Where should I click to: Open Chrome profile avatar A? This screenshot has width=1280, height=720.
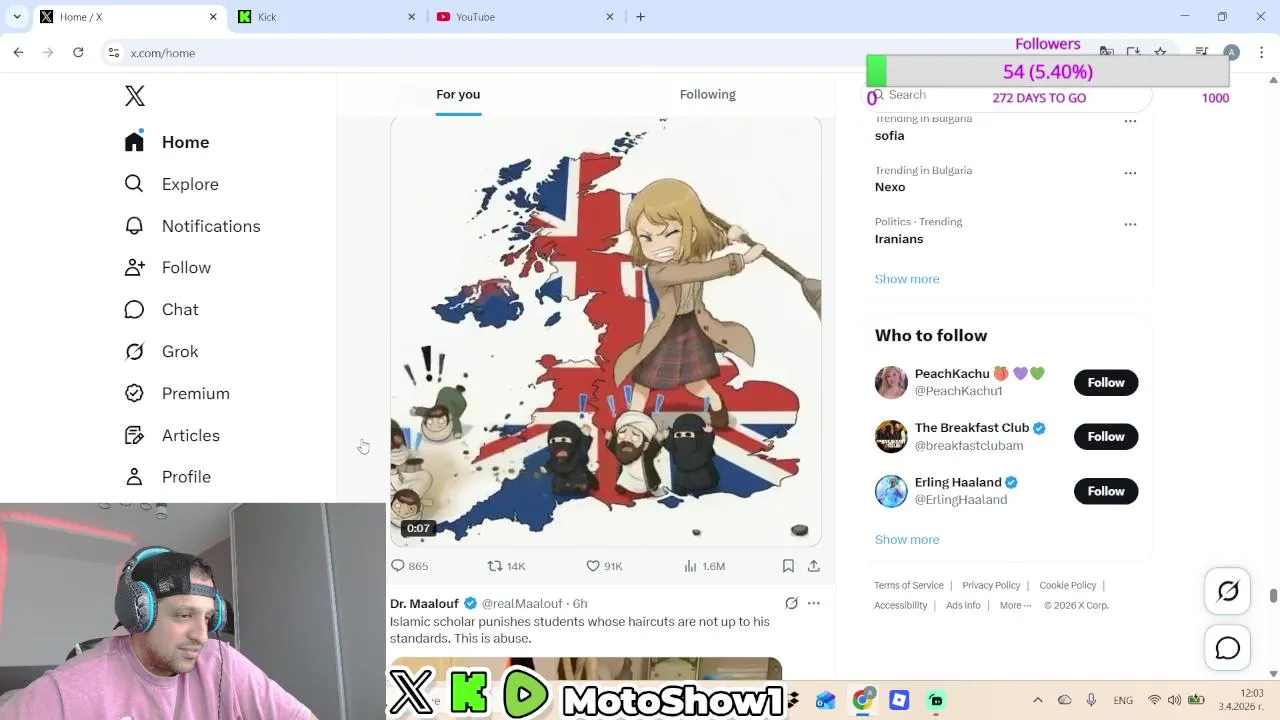tap(1232, 52)
